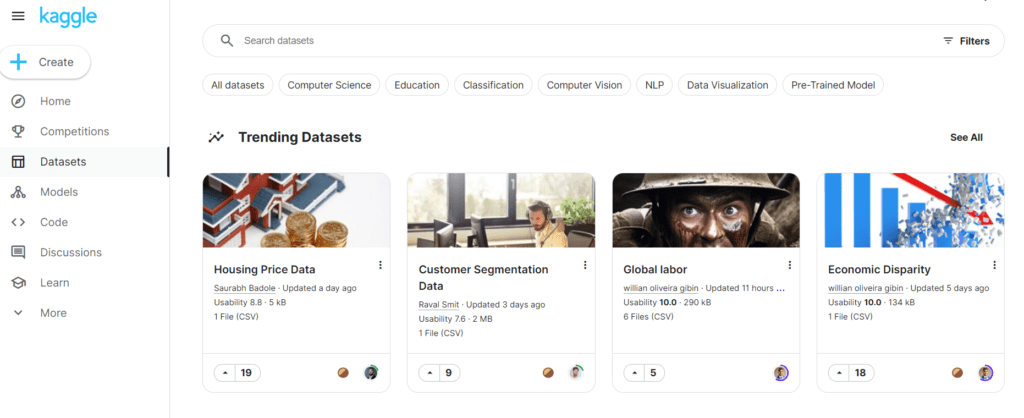
Task: Select the Data Visualization chip
Action: coord(728,85)
